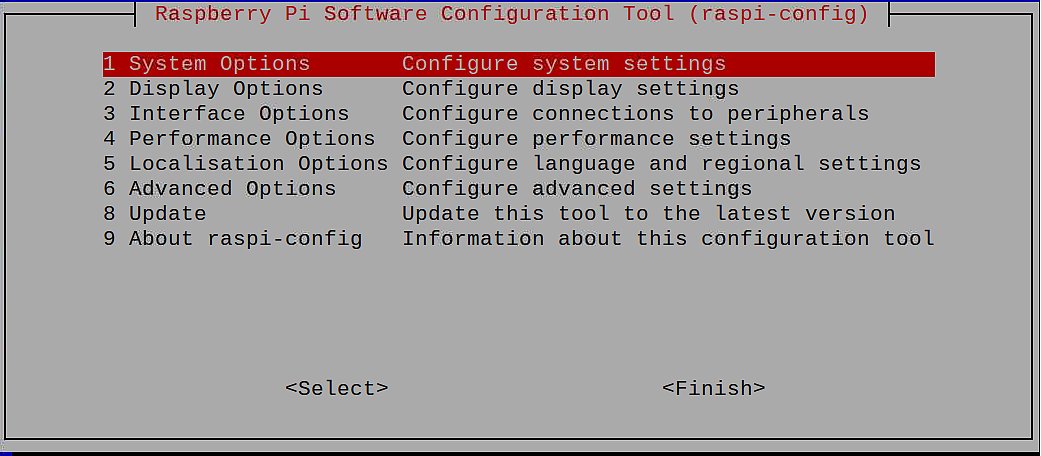Click 'Configure system settings' description text

[564, 64]
